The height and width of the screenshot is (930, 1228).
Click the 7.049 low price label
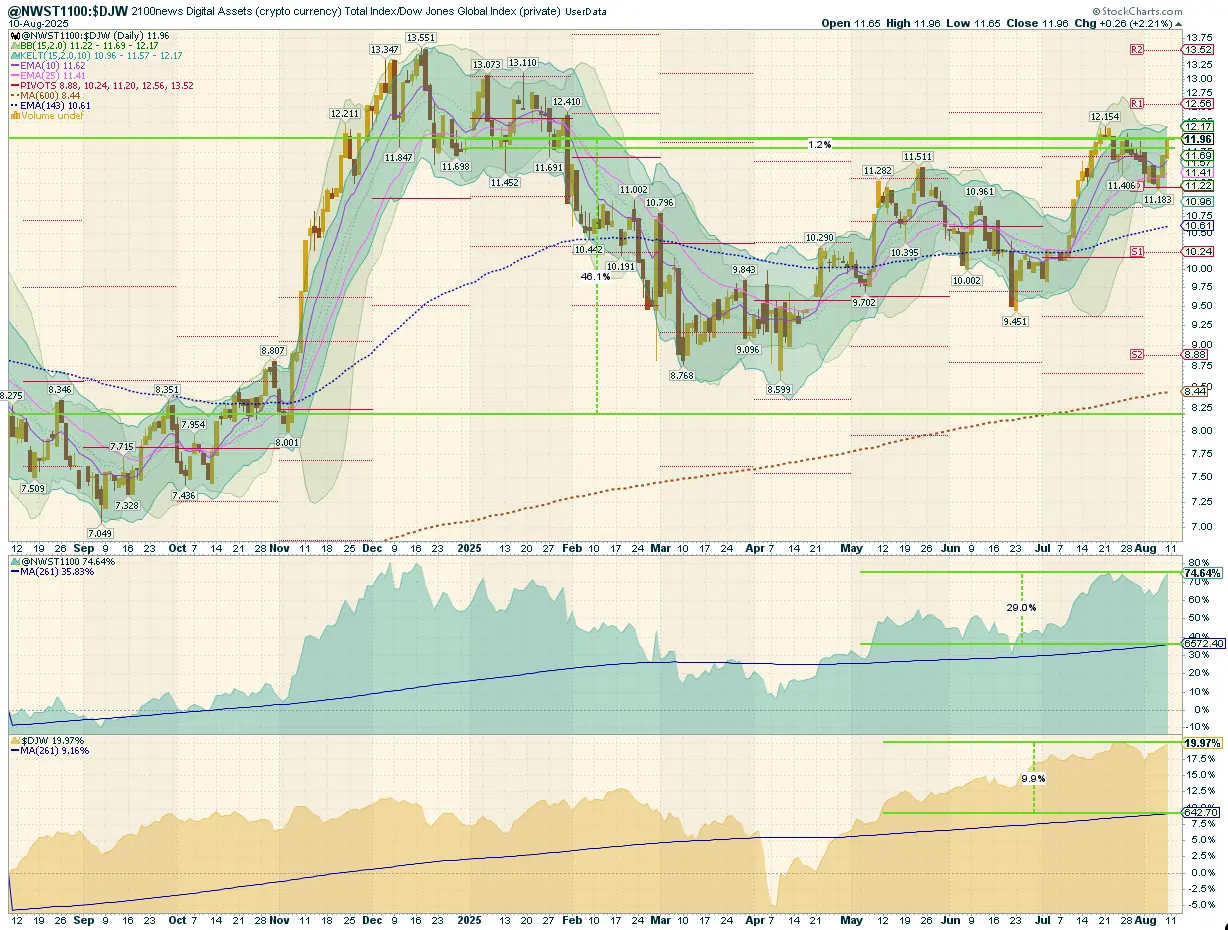click(x=99, y=534)
